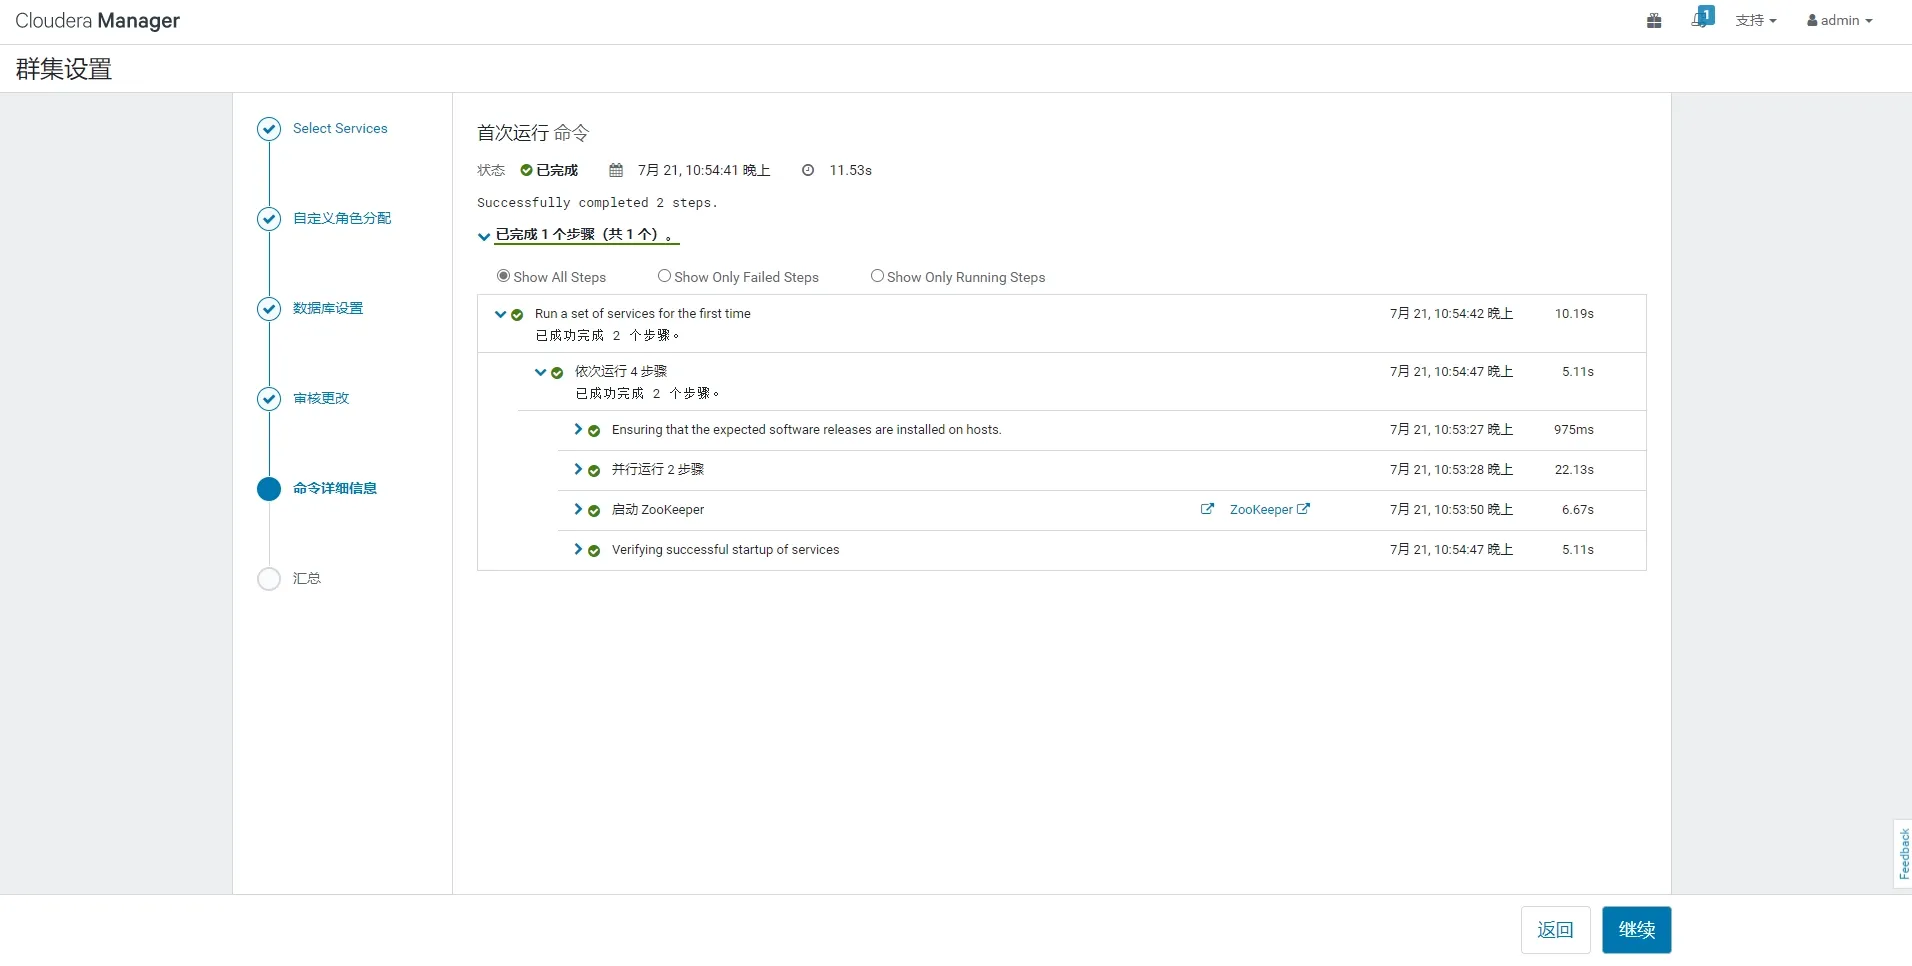Open the admin account menu

tap(1840, 20)
